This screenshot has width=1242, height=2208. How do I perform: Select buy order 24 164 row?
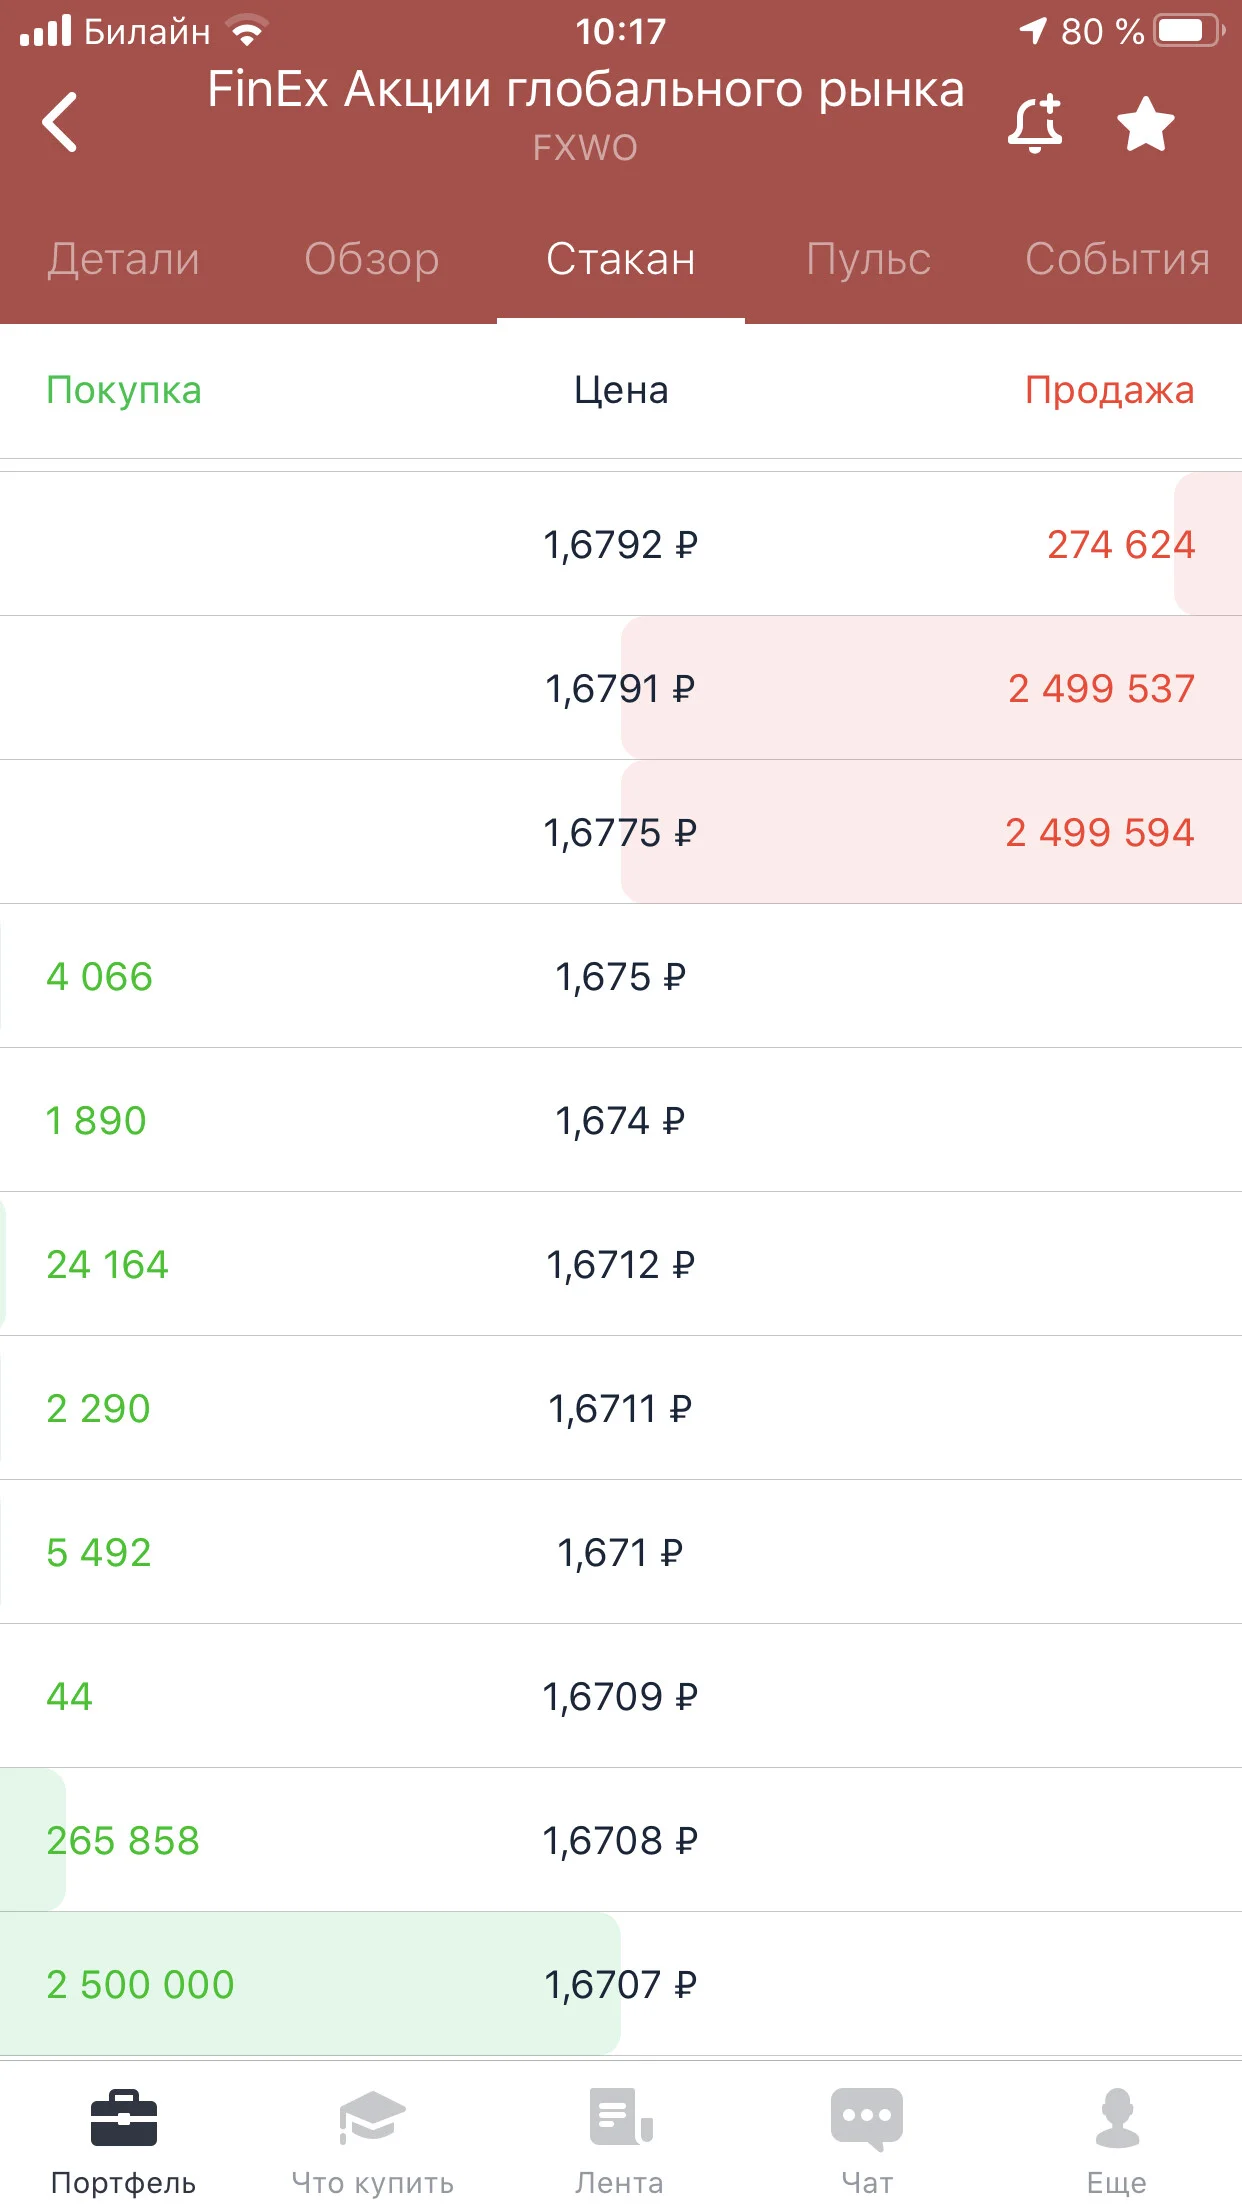[621, 1264]
